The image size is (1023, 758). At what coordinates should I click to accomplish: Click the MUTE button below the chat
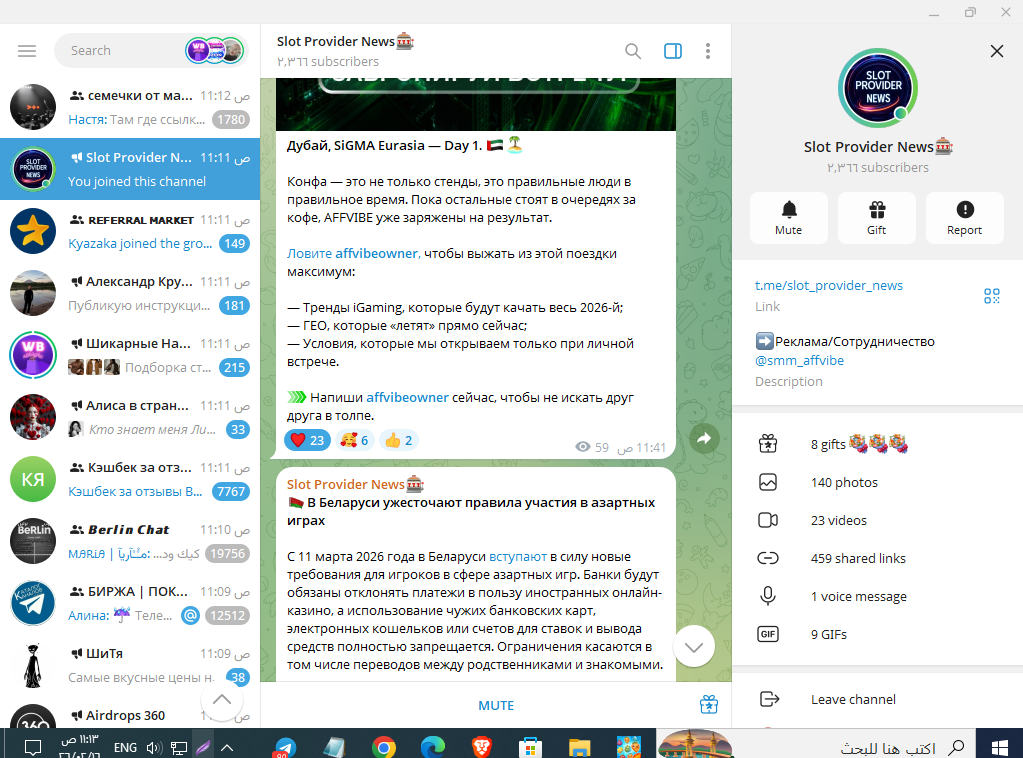(x=496, y=705)
